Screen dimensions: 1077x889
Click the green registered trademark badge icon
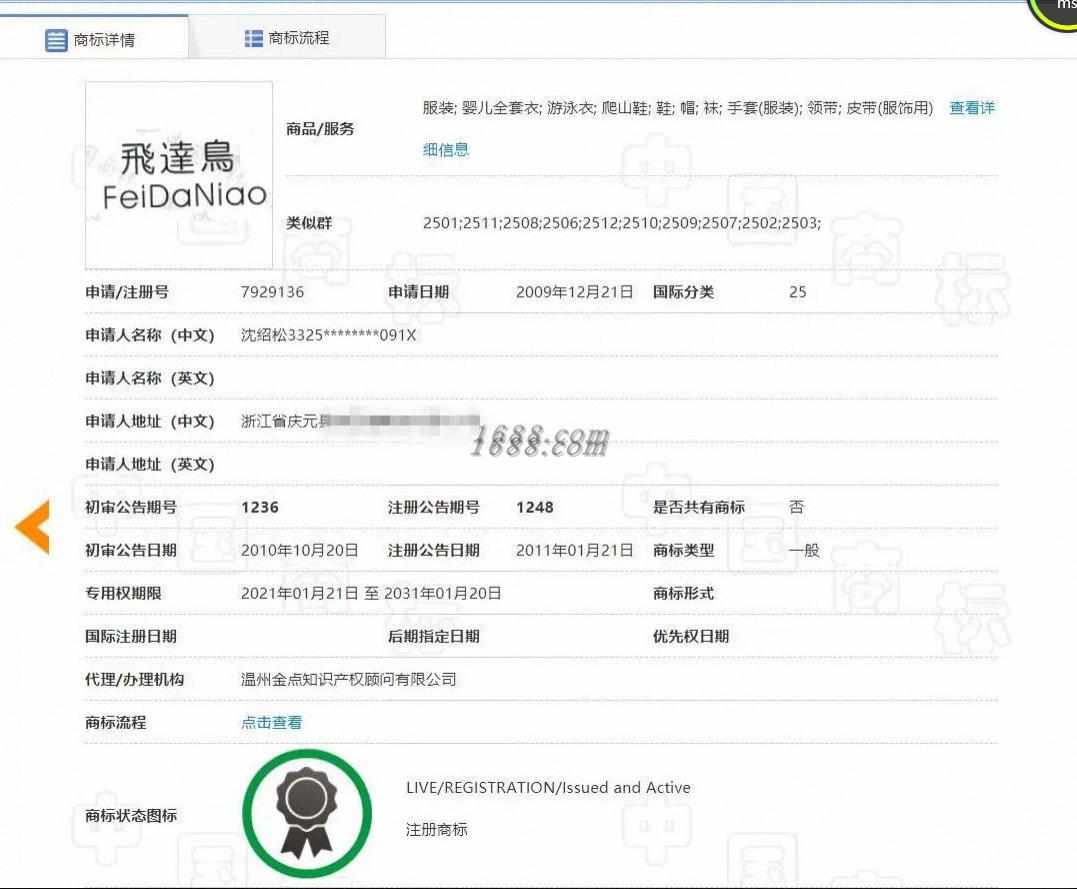click(x=307, y=813)
